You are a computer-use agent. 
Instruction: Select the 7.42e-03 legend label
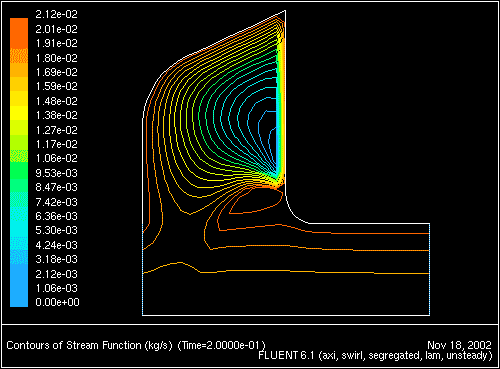click(56, 202)
